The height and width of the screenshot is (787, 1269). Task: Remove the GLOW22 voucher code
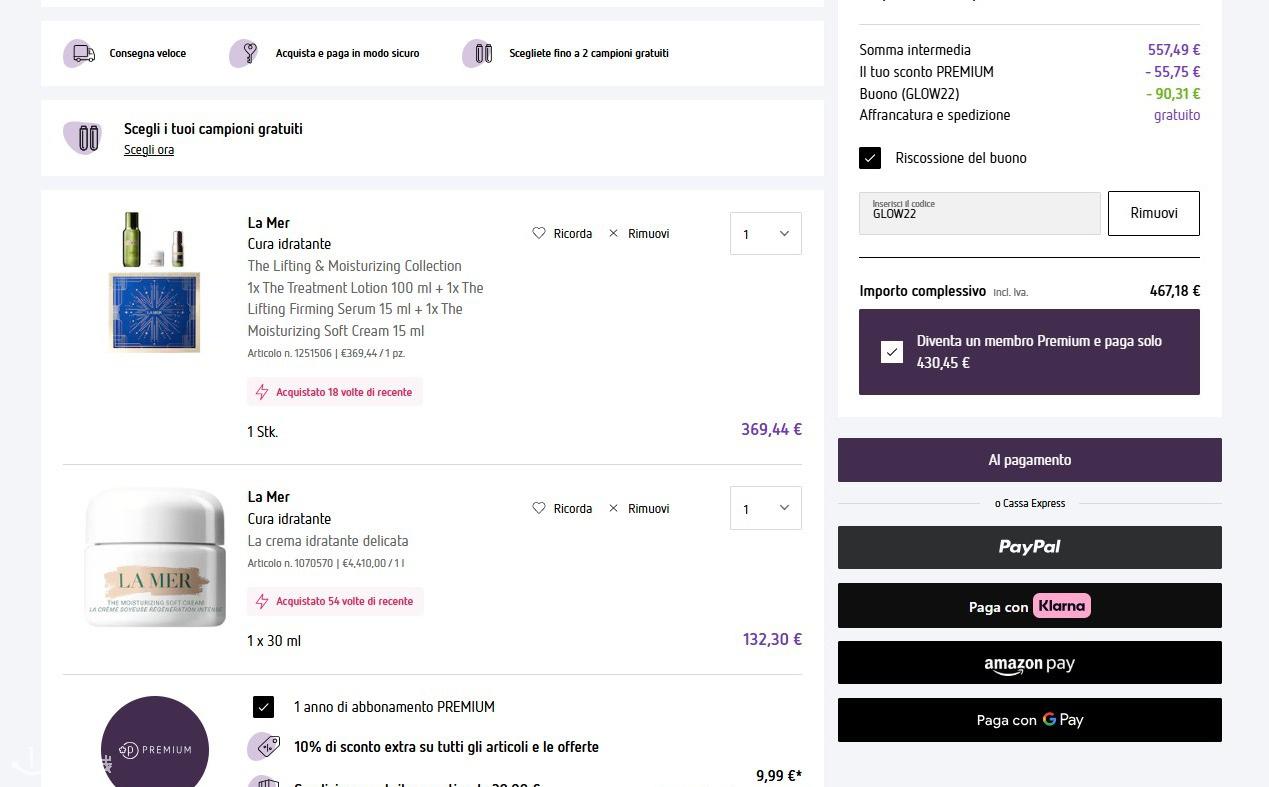(x=1153, y=213)
